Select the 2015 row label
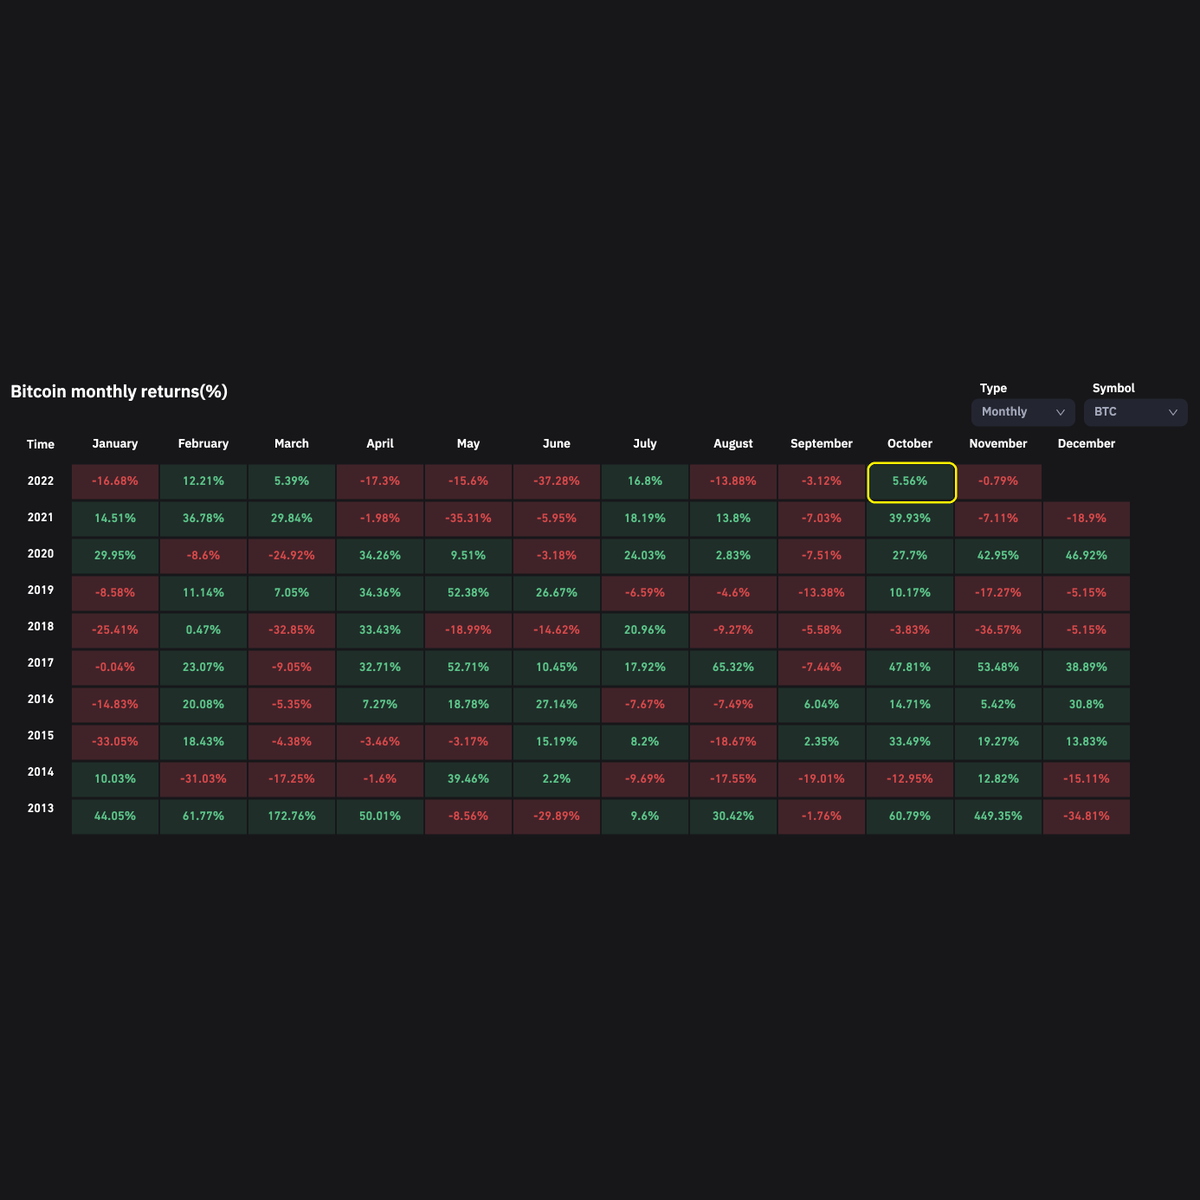The height and width of the screenshot is (1200, 1200). [41, 736]
